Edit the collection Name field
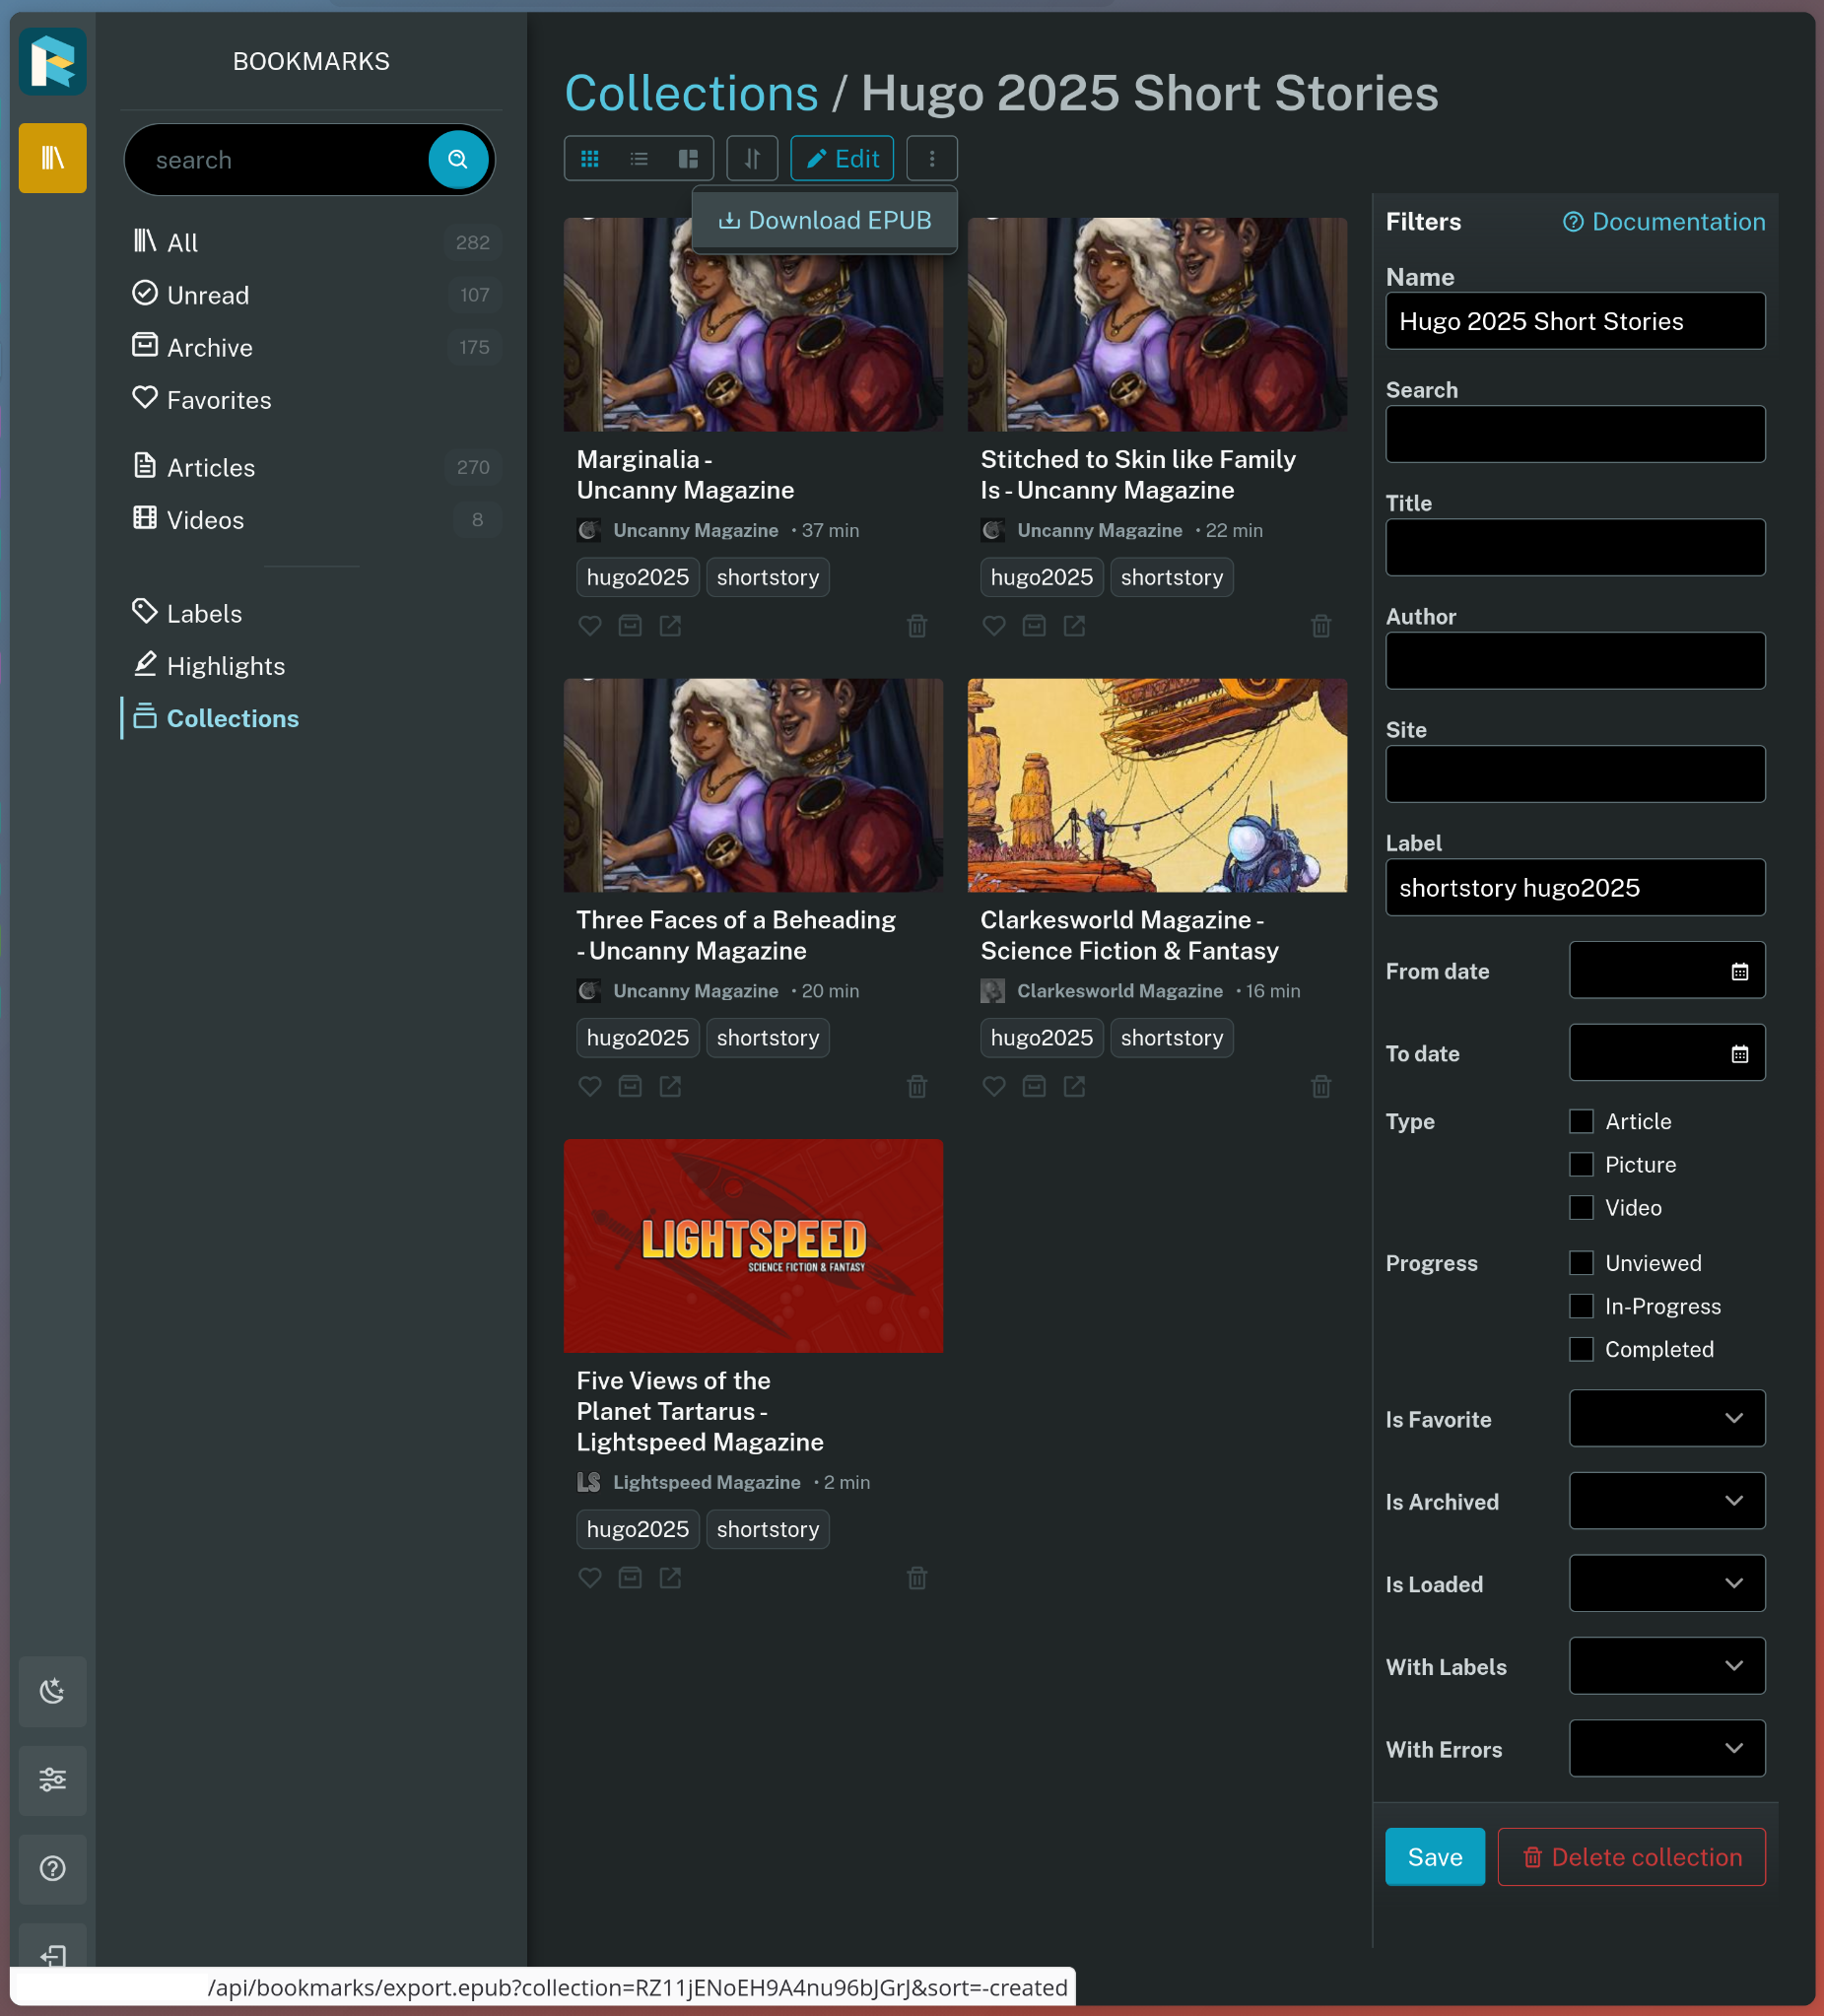 point(1575,321)
